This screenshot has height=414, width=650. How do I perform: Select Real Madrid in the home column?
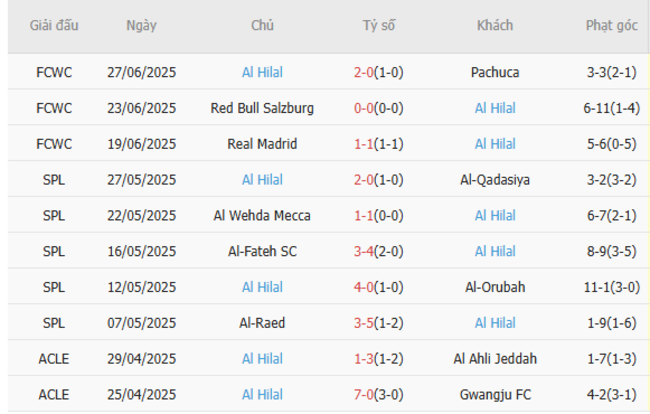262,144
